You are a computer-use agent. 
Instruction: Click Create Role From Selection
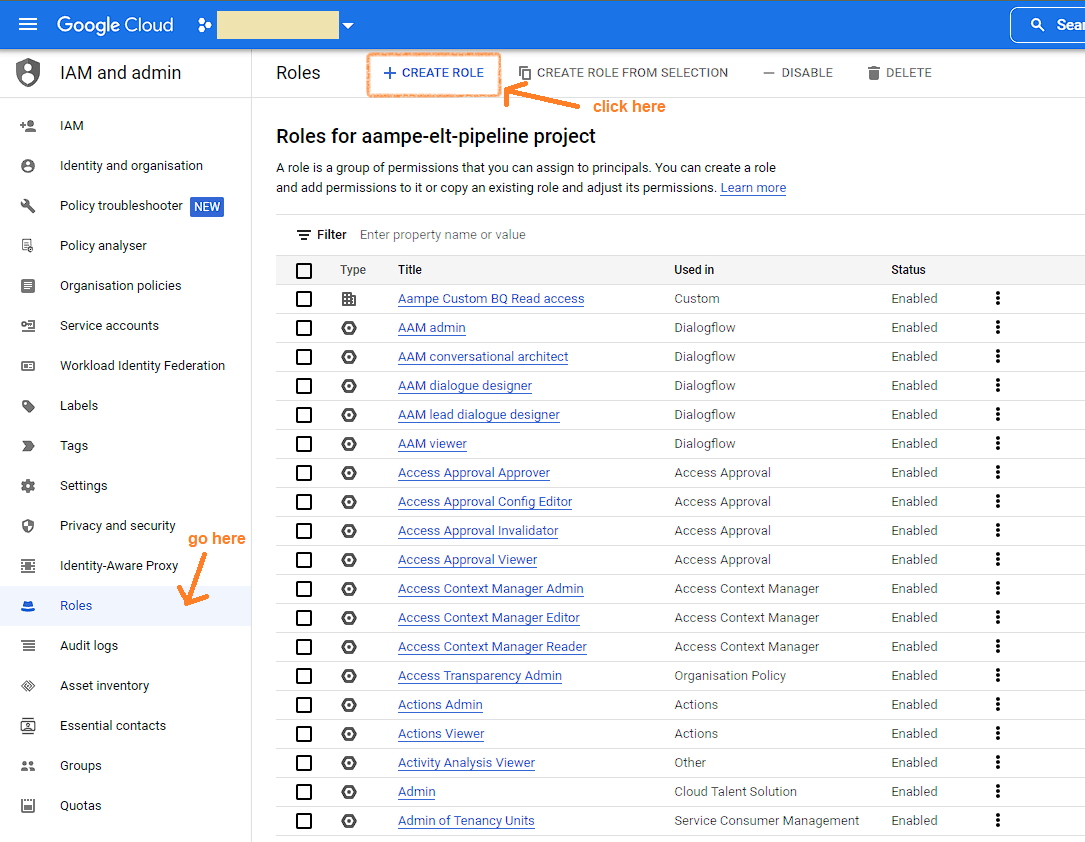[x=623, y=73]
